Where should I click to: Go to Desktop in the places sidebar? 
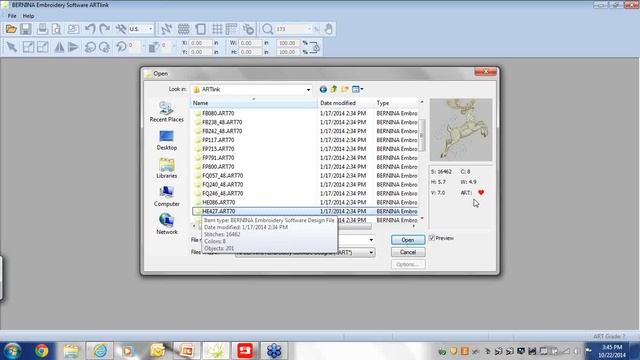point(167,140)
